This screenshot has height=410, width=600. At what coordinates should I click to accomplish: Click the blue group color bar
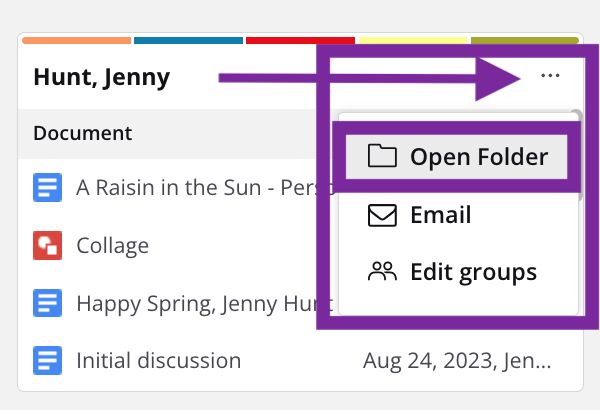[188, 41]
